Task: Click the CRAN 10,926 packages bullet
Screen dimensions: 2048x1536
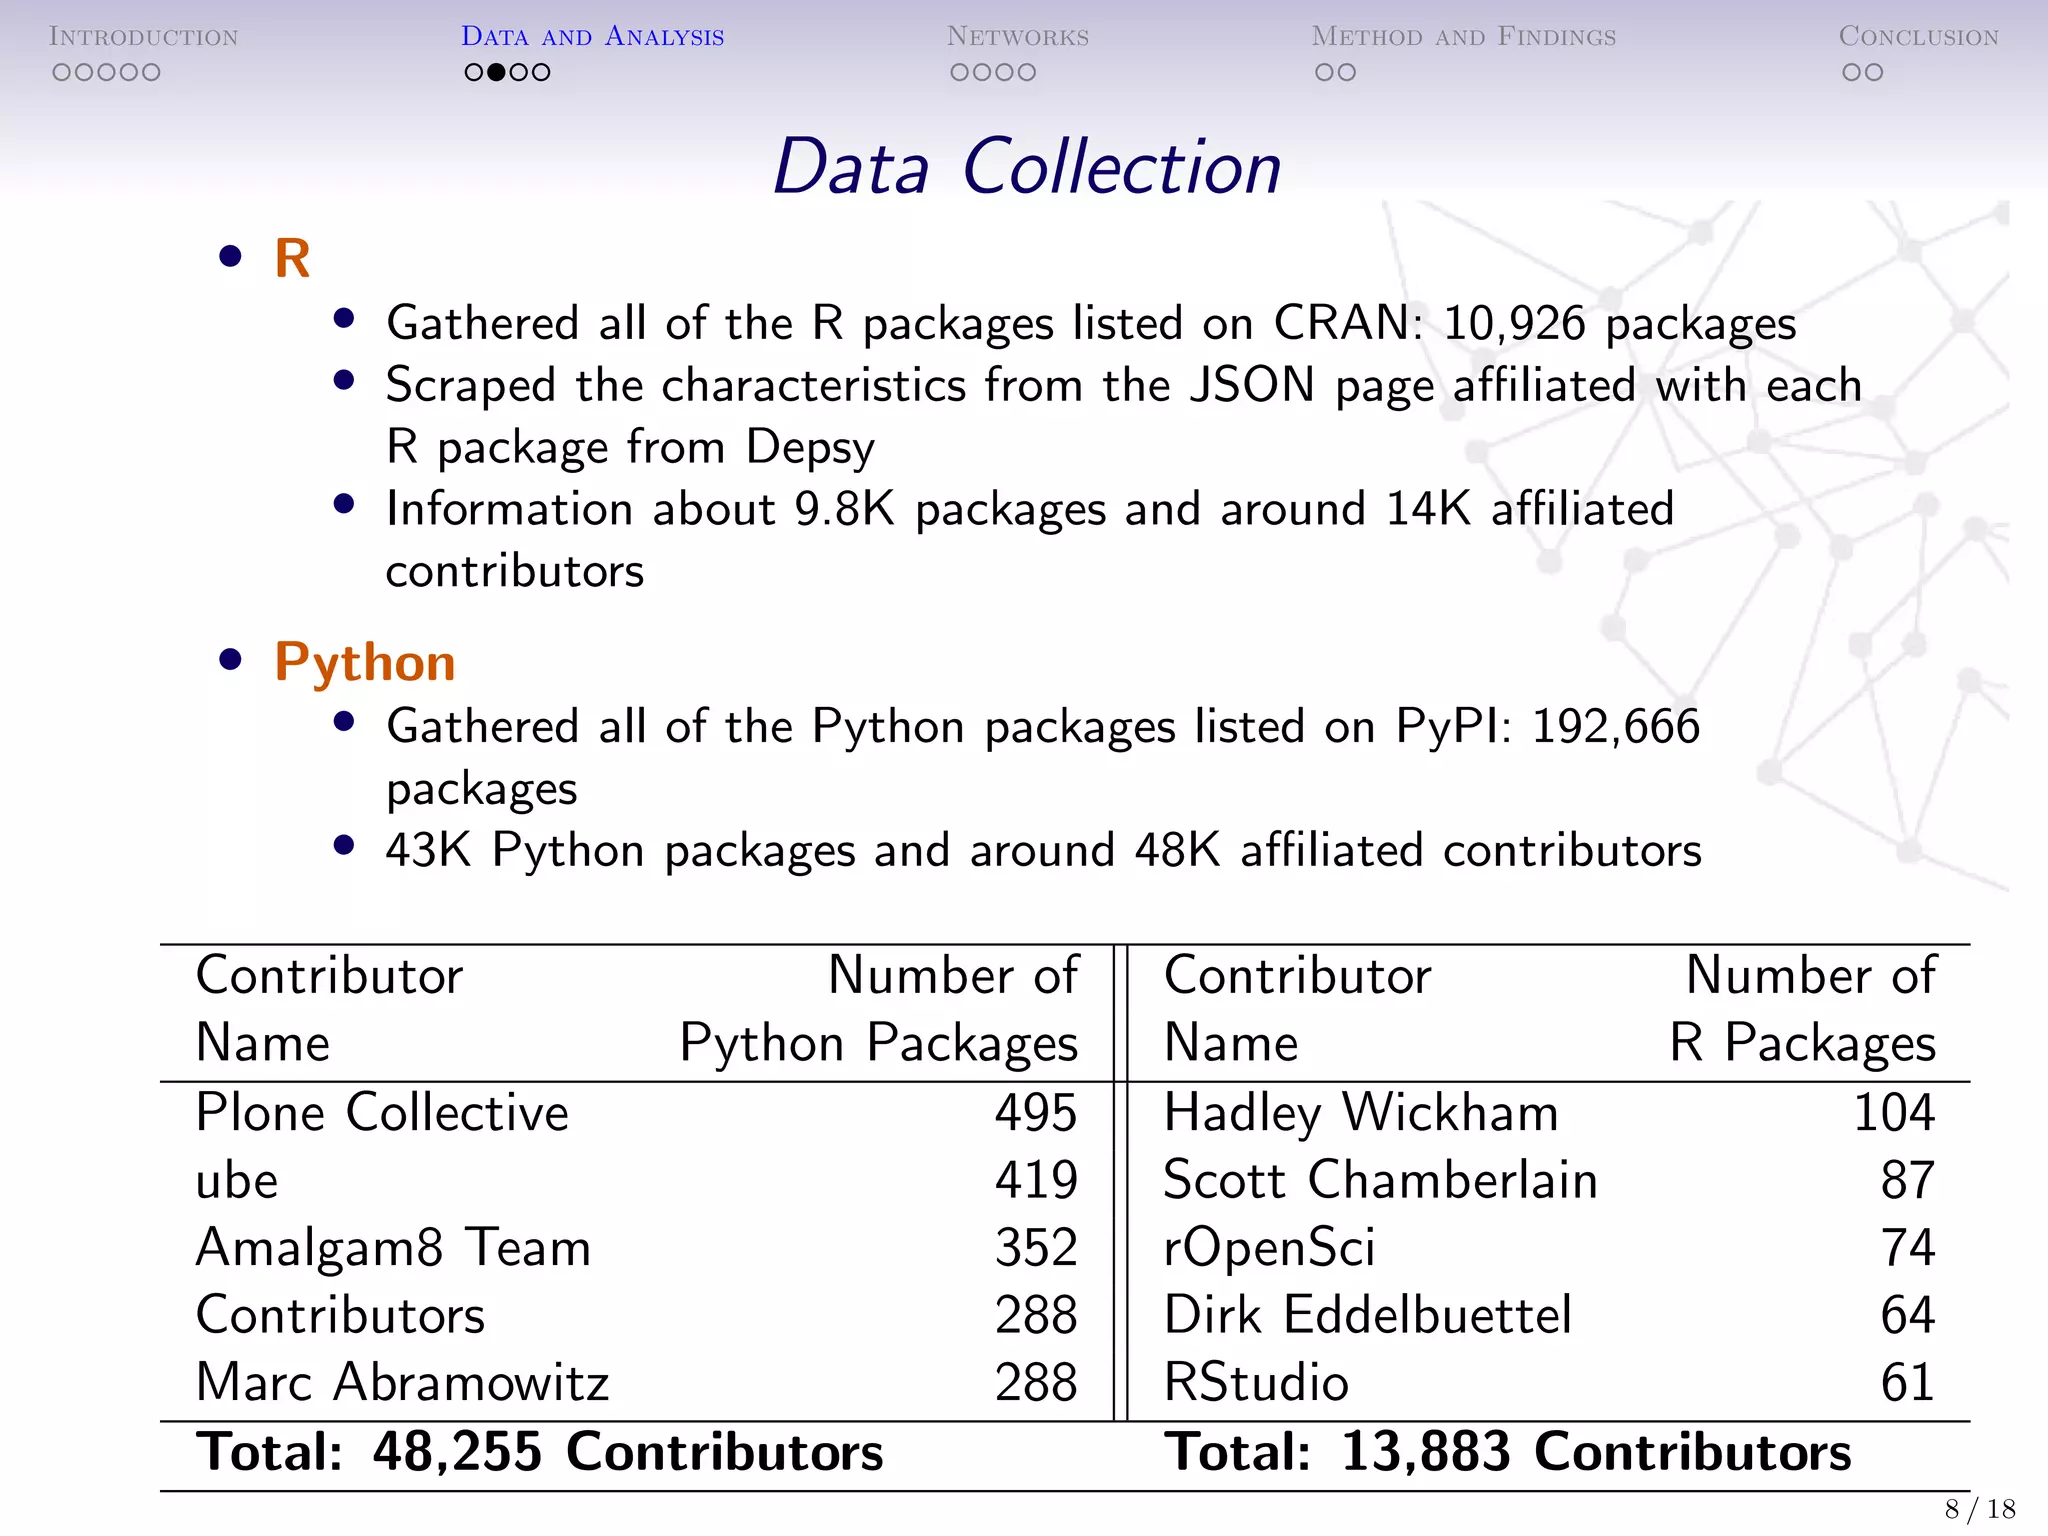Action: pos(1091,324)
